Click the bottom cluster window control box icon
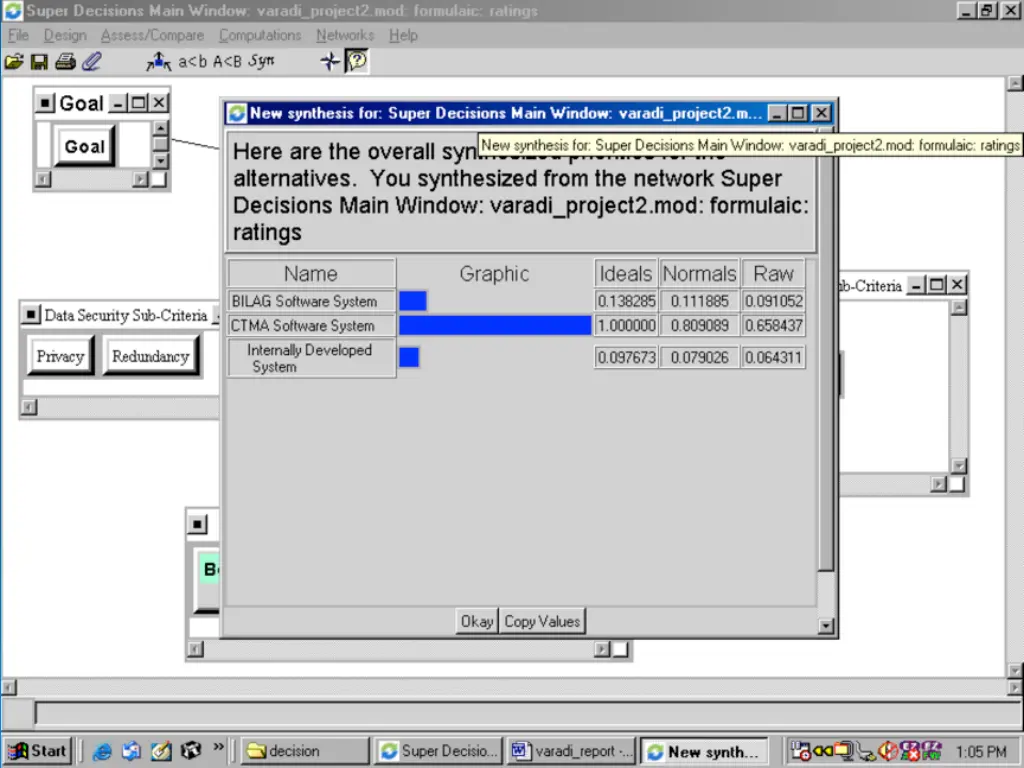The width and height of the screenshot is (1024, 768). tap(197, 524)
